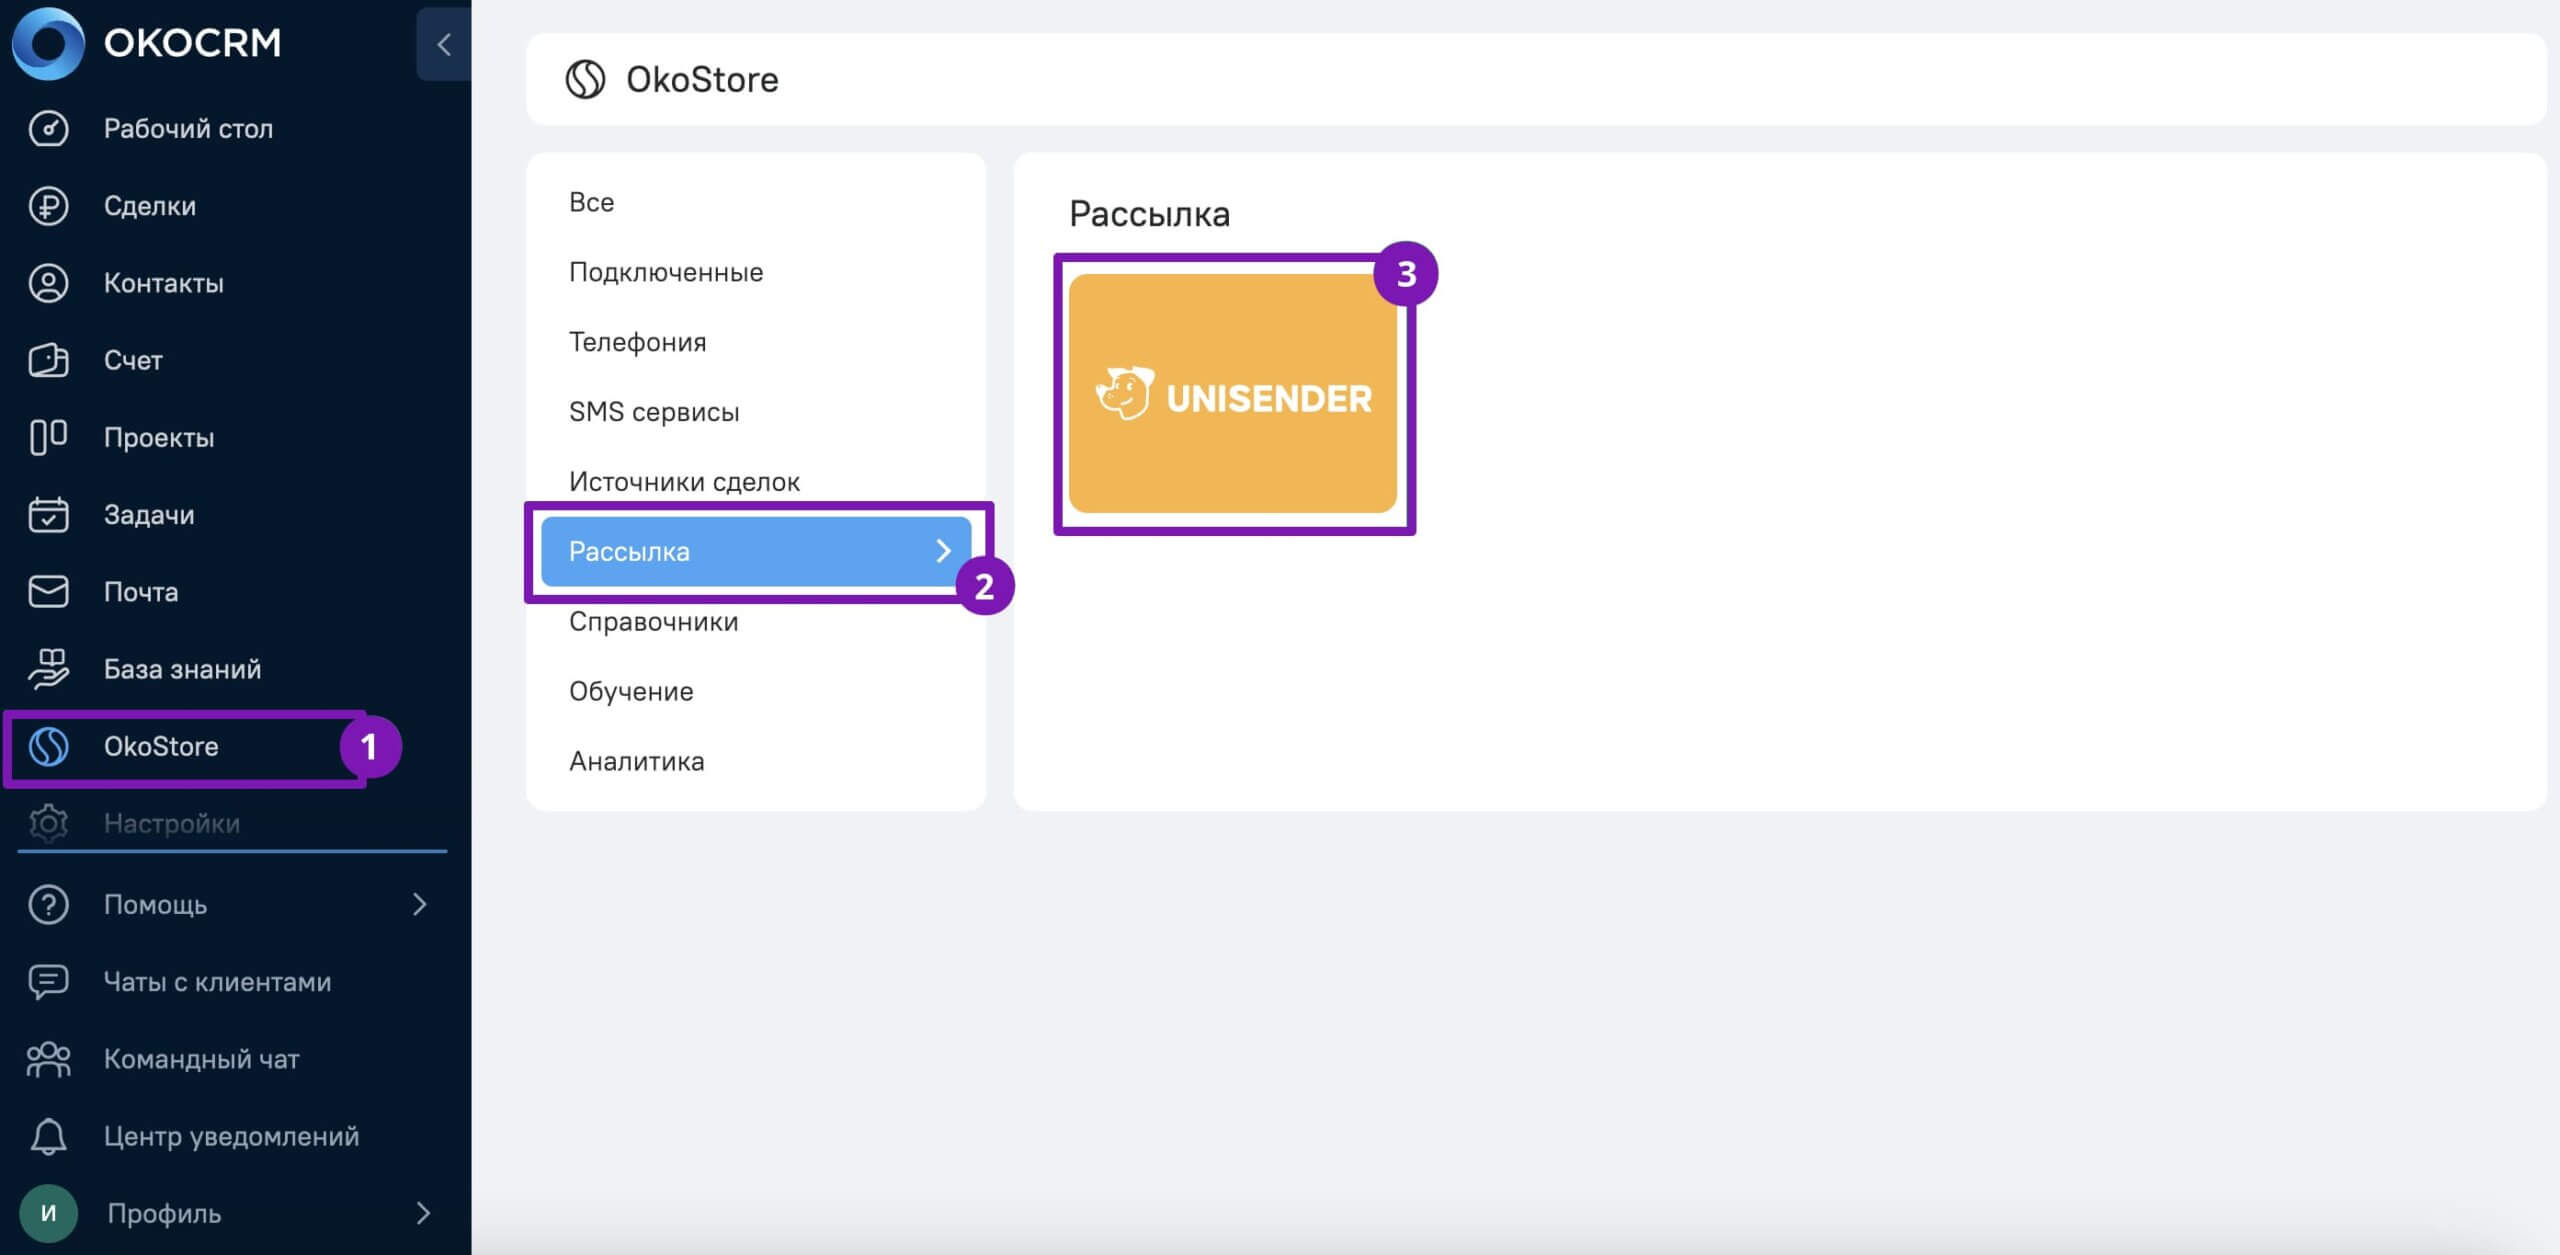Click the Рассылка section heading

[1149, 214]
